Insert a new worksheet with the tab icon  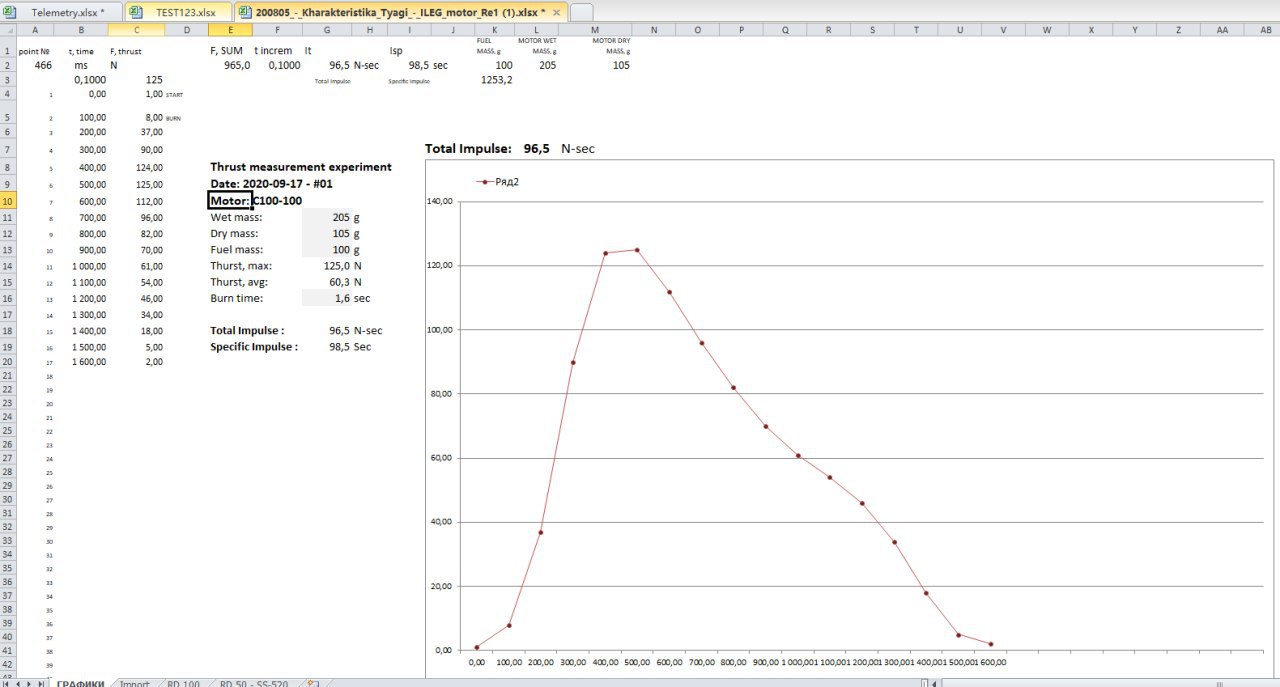tap(312, 683)
